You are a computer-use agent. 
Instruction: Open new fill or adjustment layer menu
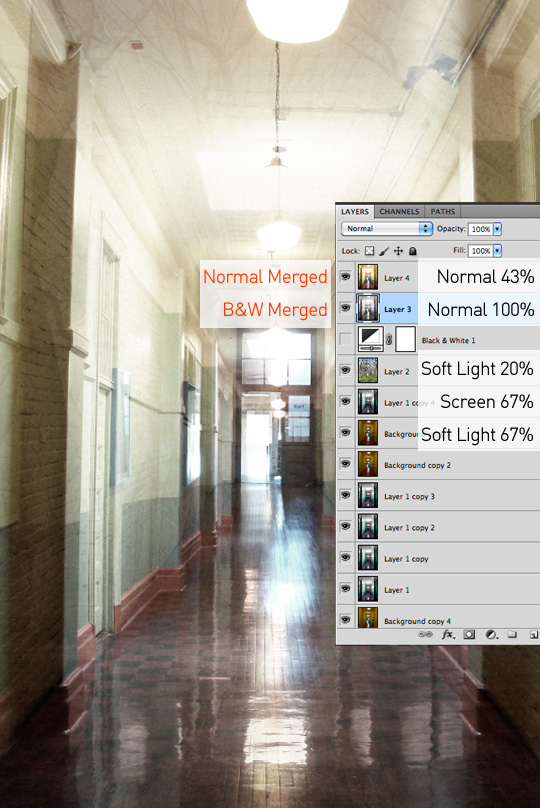pos(492,634)
